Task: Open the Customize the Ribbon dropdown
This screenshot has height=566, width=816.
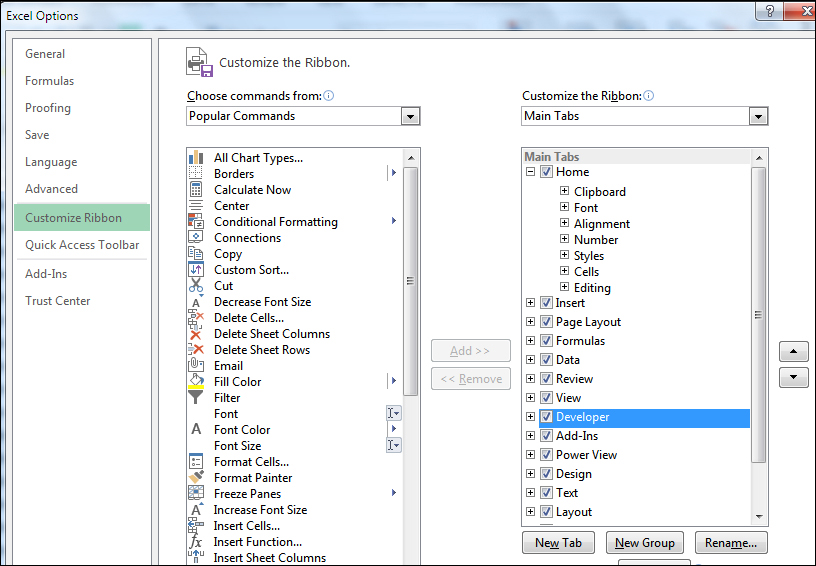Action: pyautogui.click(x=758, y=116)
